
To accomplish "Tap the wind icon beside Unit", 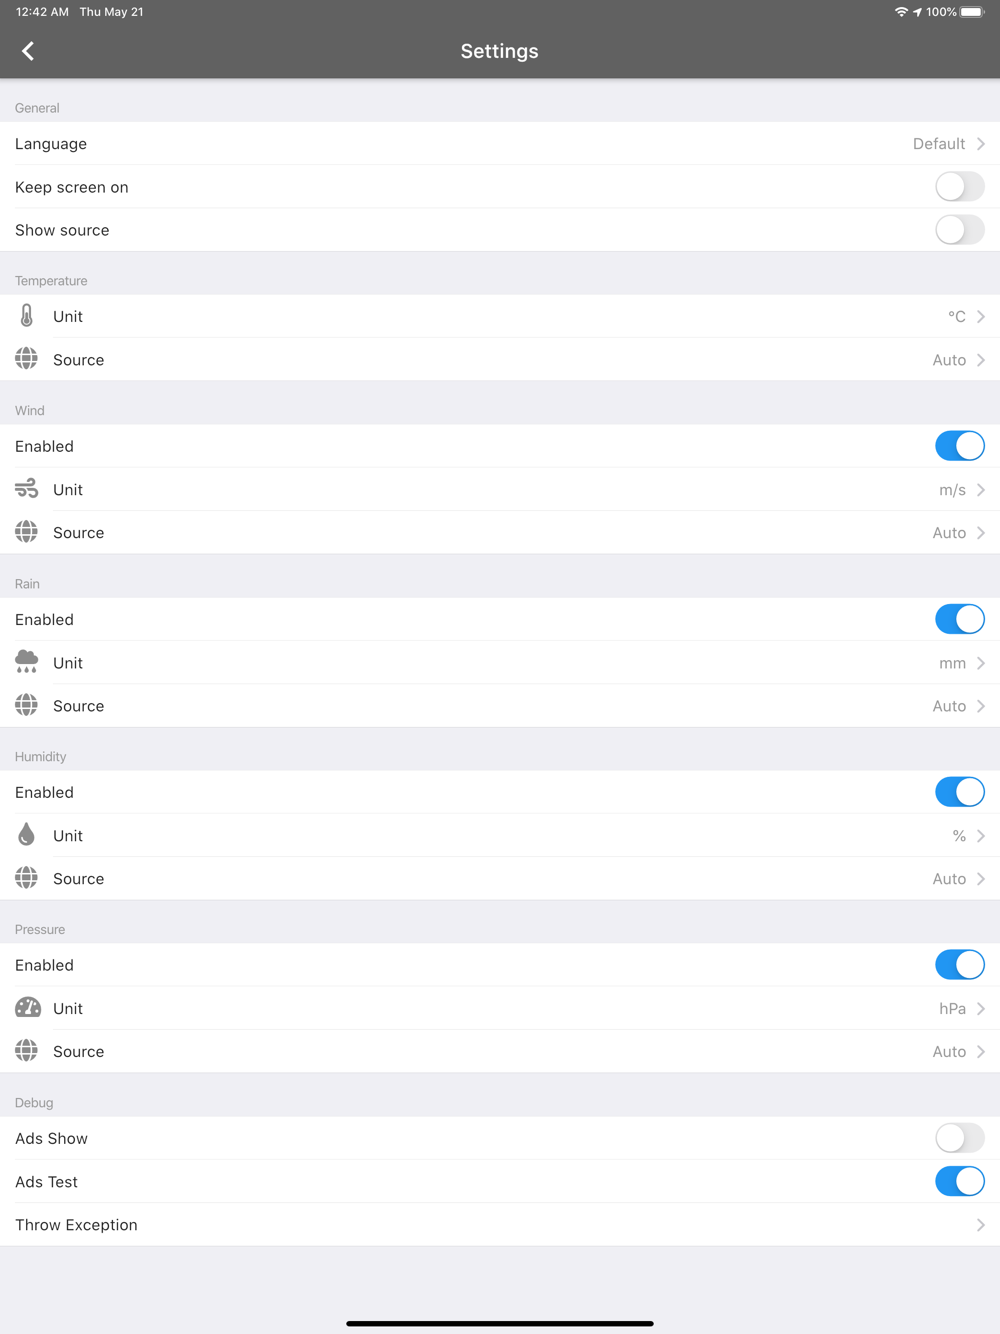I will [27, 489].
